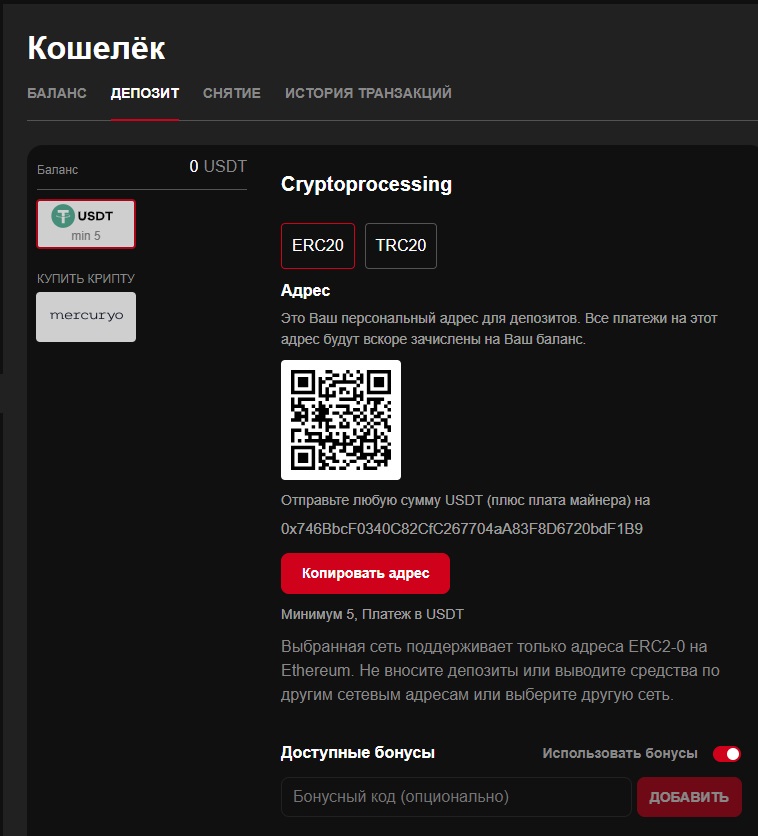Click the green Tether USDT coin icon
The width and height of the screenshot is (758, 836).
[x=63, y=216]
